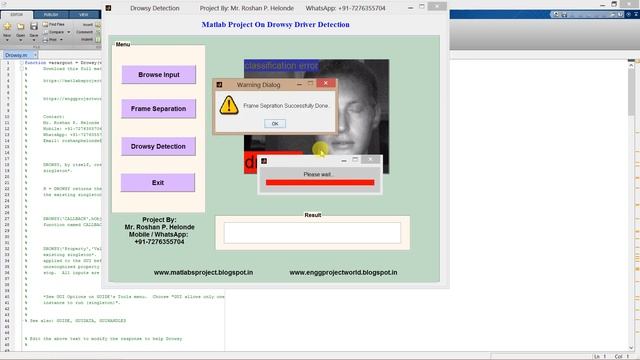Expand the Compare dropdown arrow
Image resolution: width=640 pixels, height=360 pixels.
pyautogui.click(x=69, y=32)
